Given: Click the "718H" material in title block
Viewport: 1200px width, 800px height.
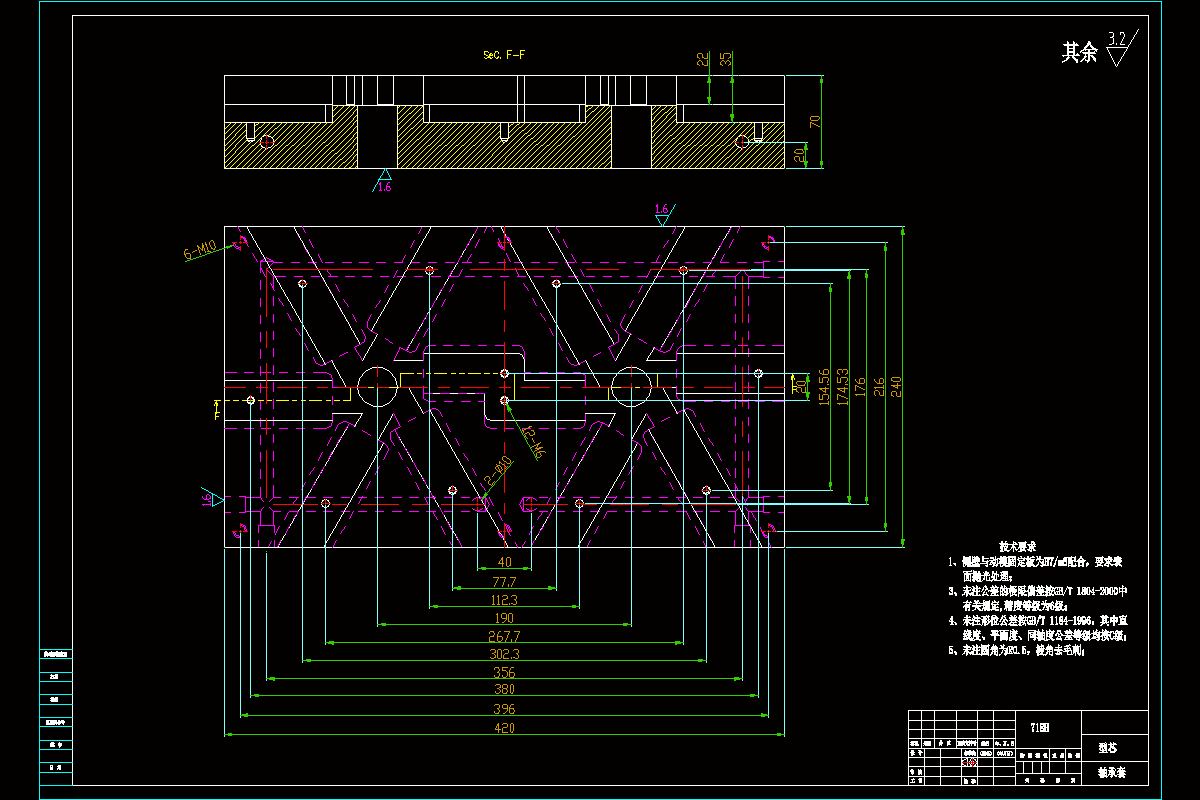Looking at the screenshot, I should [1040, 727].
